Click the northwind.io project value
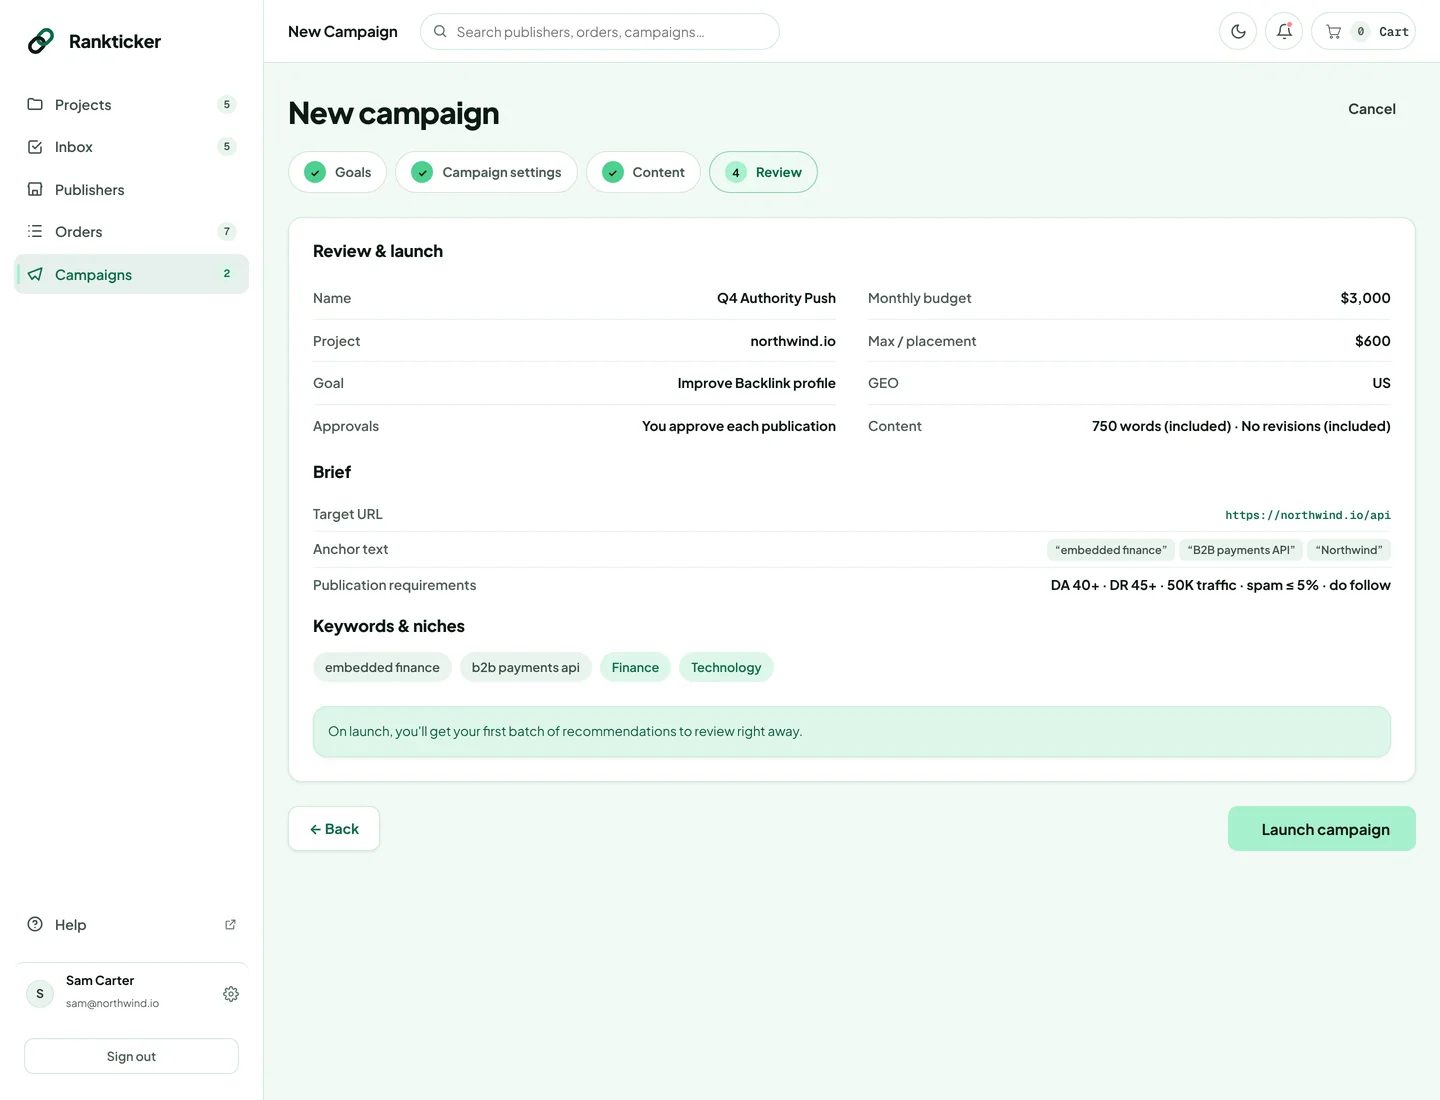 pyautogui.click(x=793, y=341)
